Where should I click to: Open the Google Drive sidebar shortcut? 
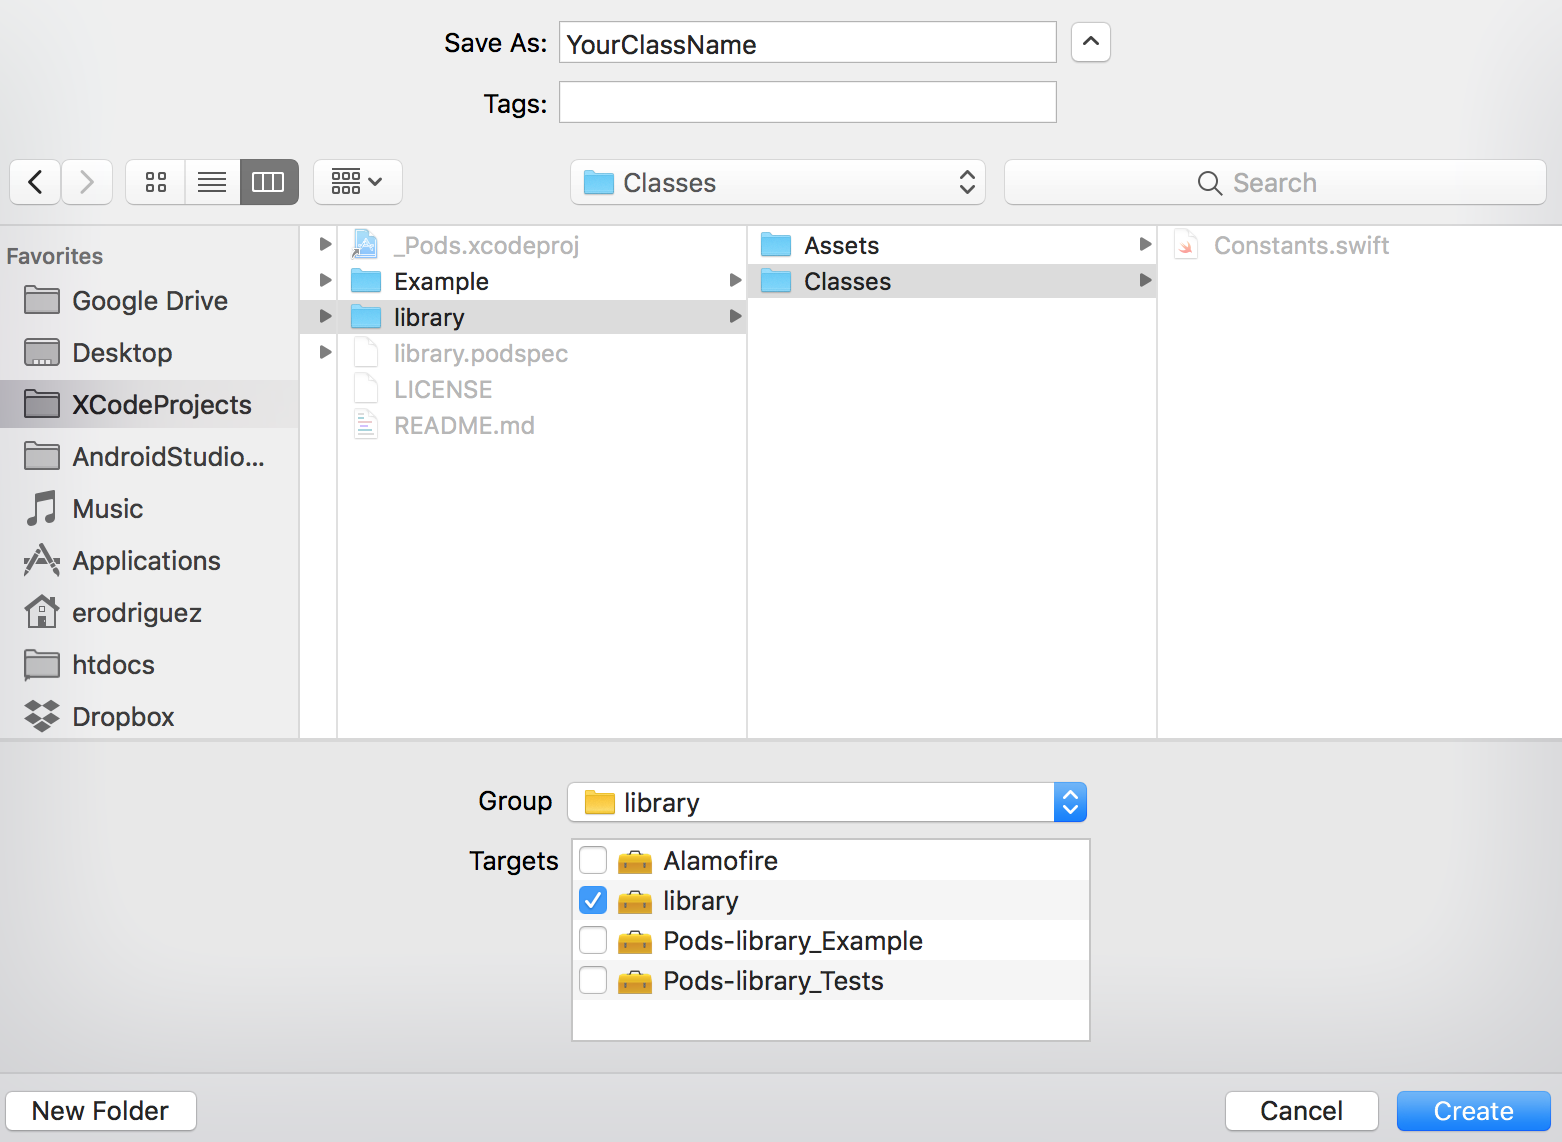[148, 300]
